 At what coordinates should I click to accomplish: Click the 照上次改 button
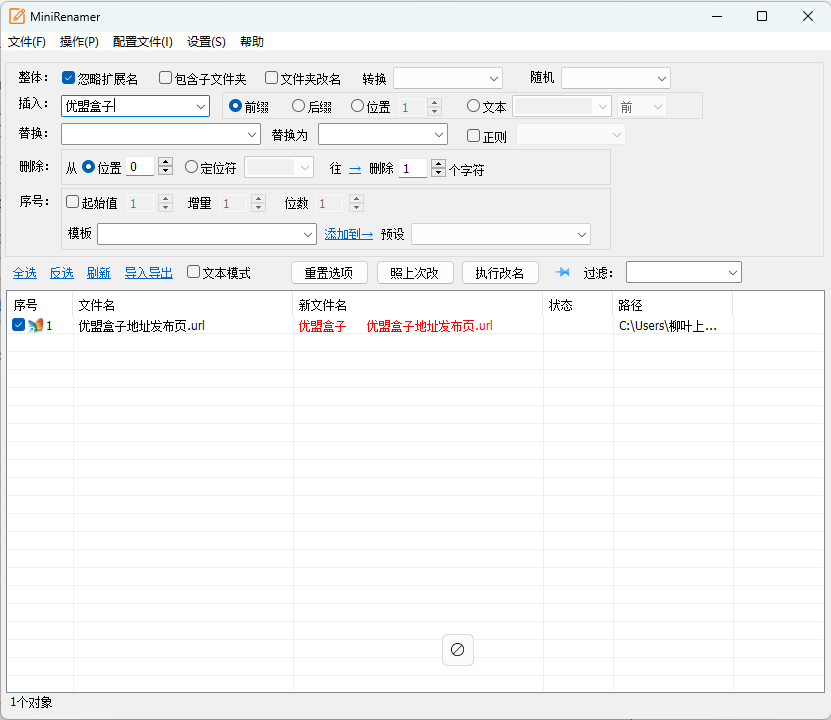(x=415, y=273)
